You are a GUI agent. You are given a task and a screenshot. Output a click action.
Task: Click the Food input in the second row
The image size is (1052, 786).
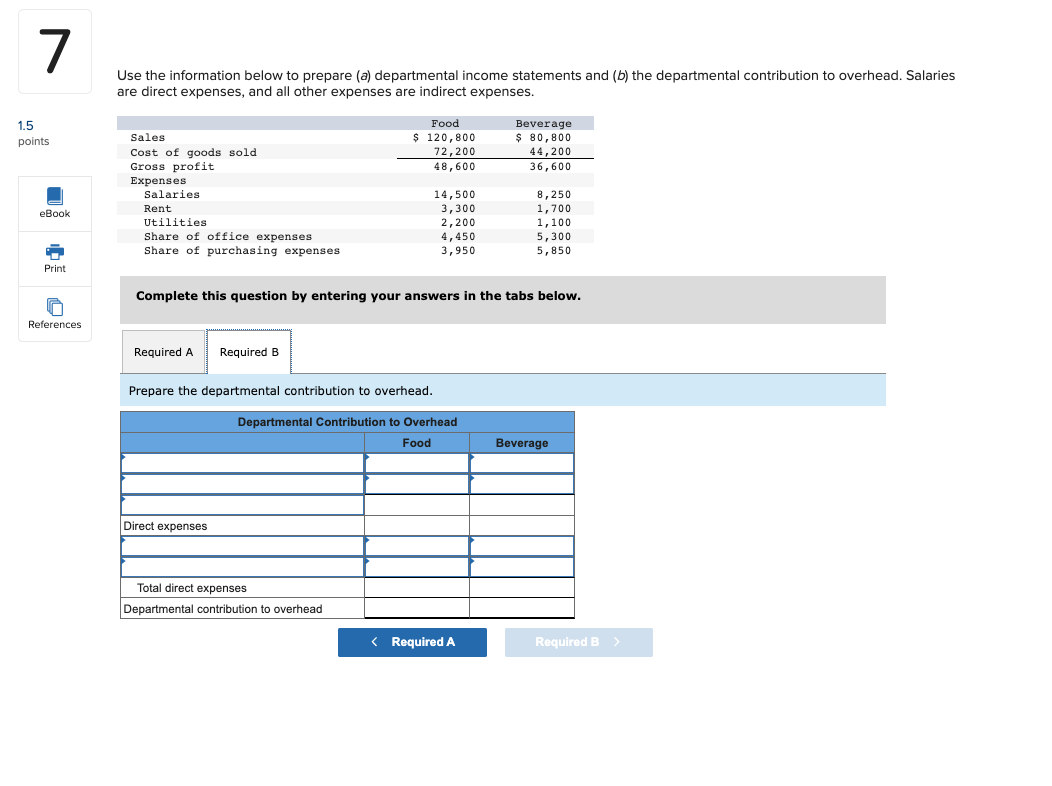pyautogui.click(x=417, y=484)
